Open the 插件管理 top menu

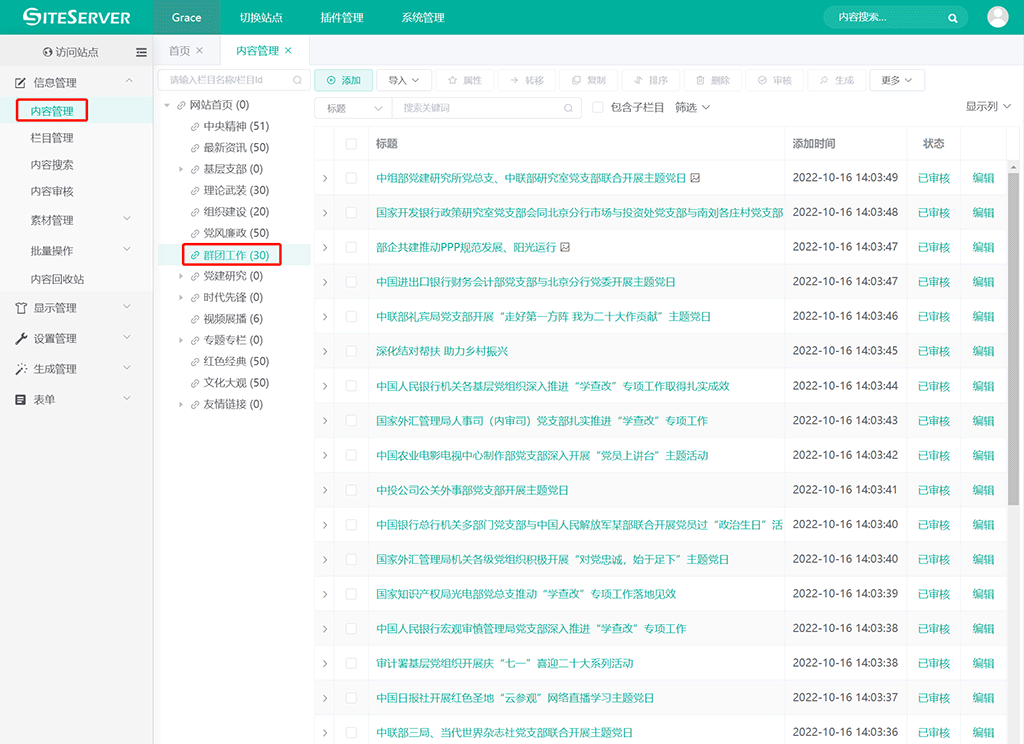[x=343, y=18]
